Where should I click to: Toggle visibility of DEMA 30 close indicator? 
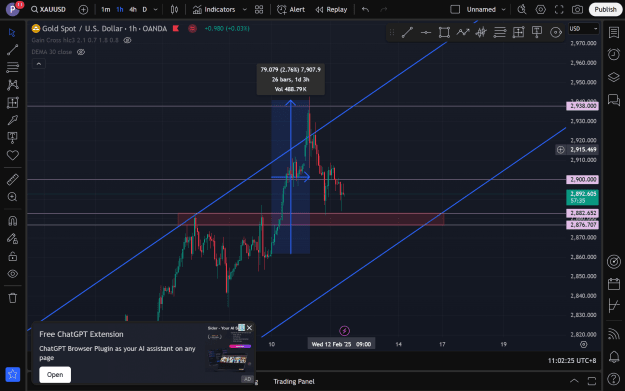[x=81, y=52]
